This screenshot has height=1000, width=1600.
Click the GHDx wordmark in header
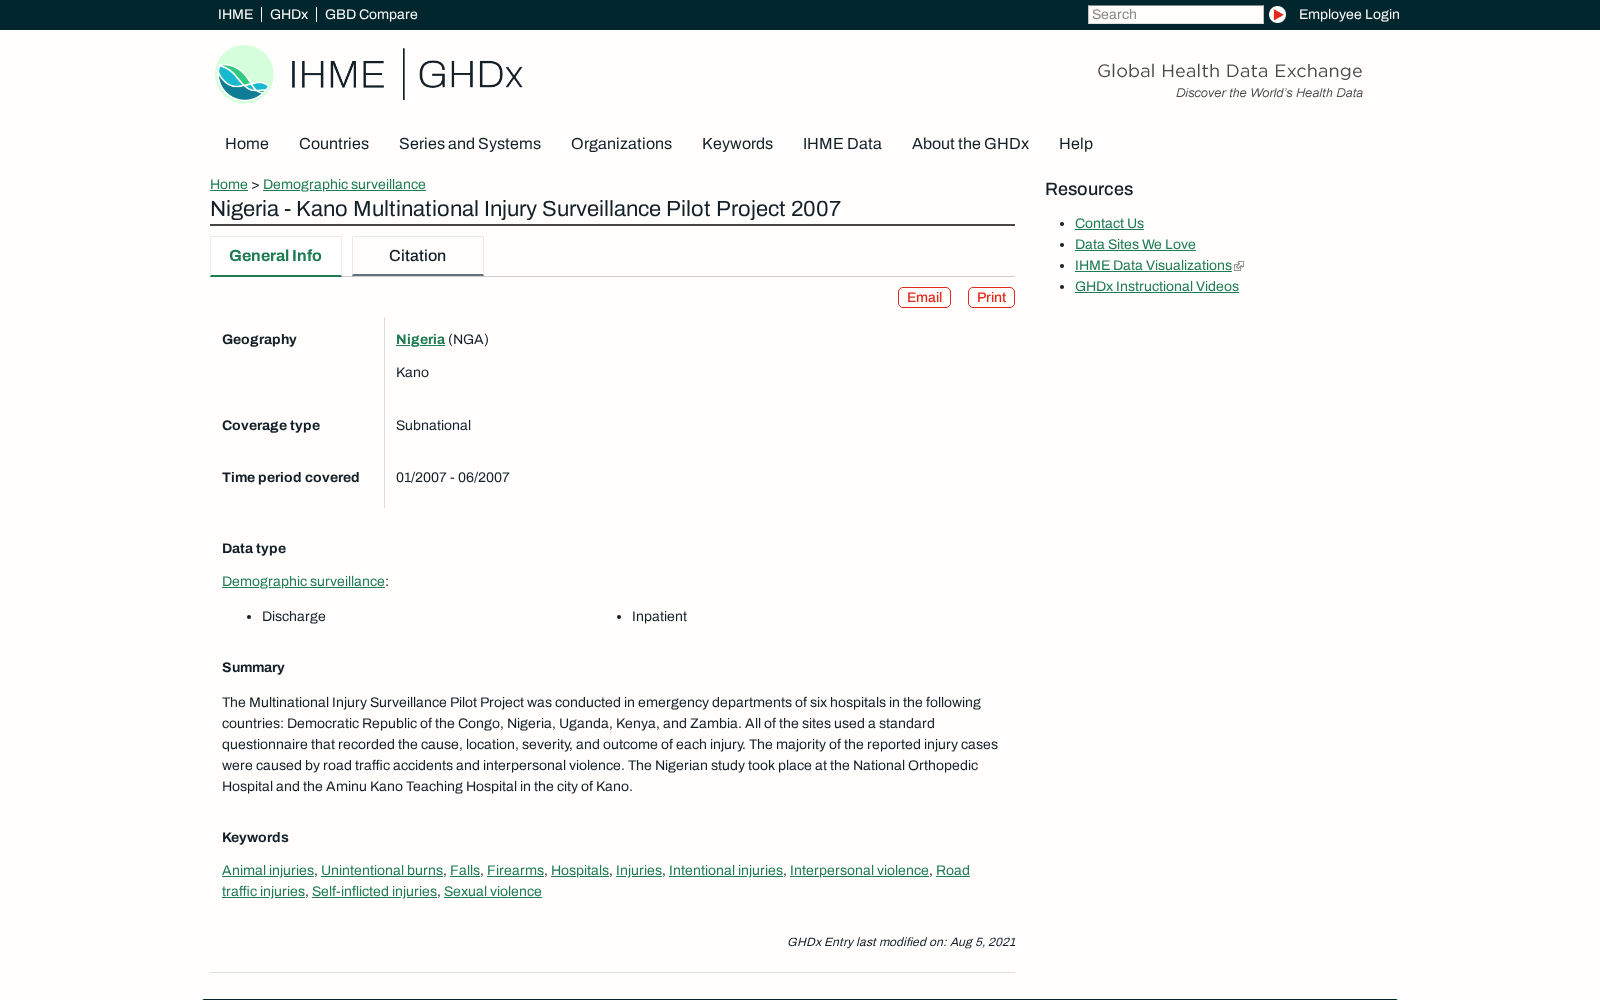click(x=470, y=75)
